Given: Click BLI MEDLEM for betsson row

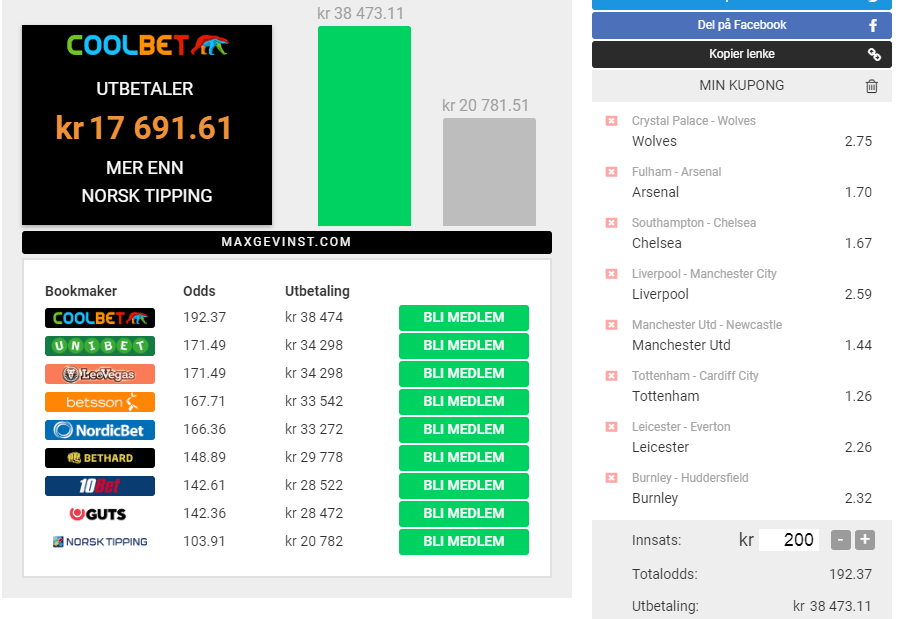Looking at the screenshot, I should click(464, 402).
